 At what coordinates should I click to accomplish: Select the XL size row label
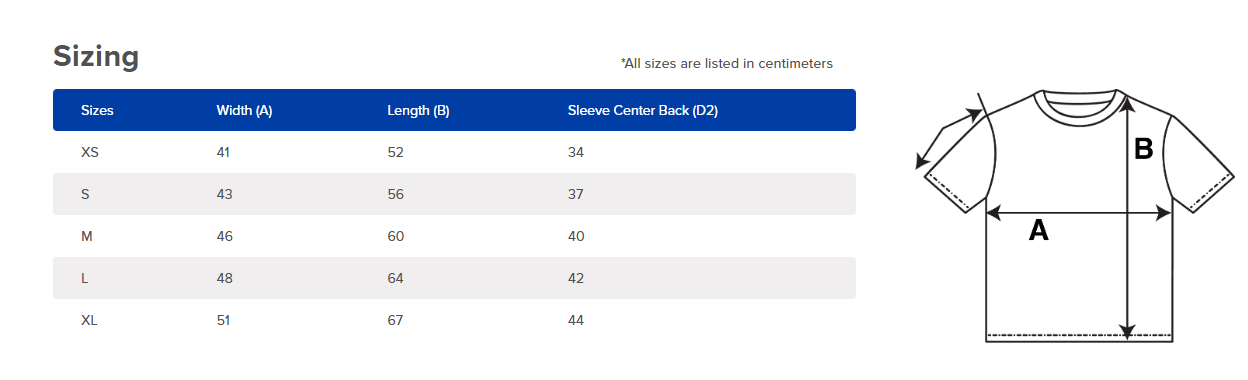pyautogui.click(x=89, y=320)
